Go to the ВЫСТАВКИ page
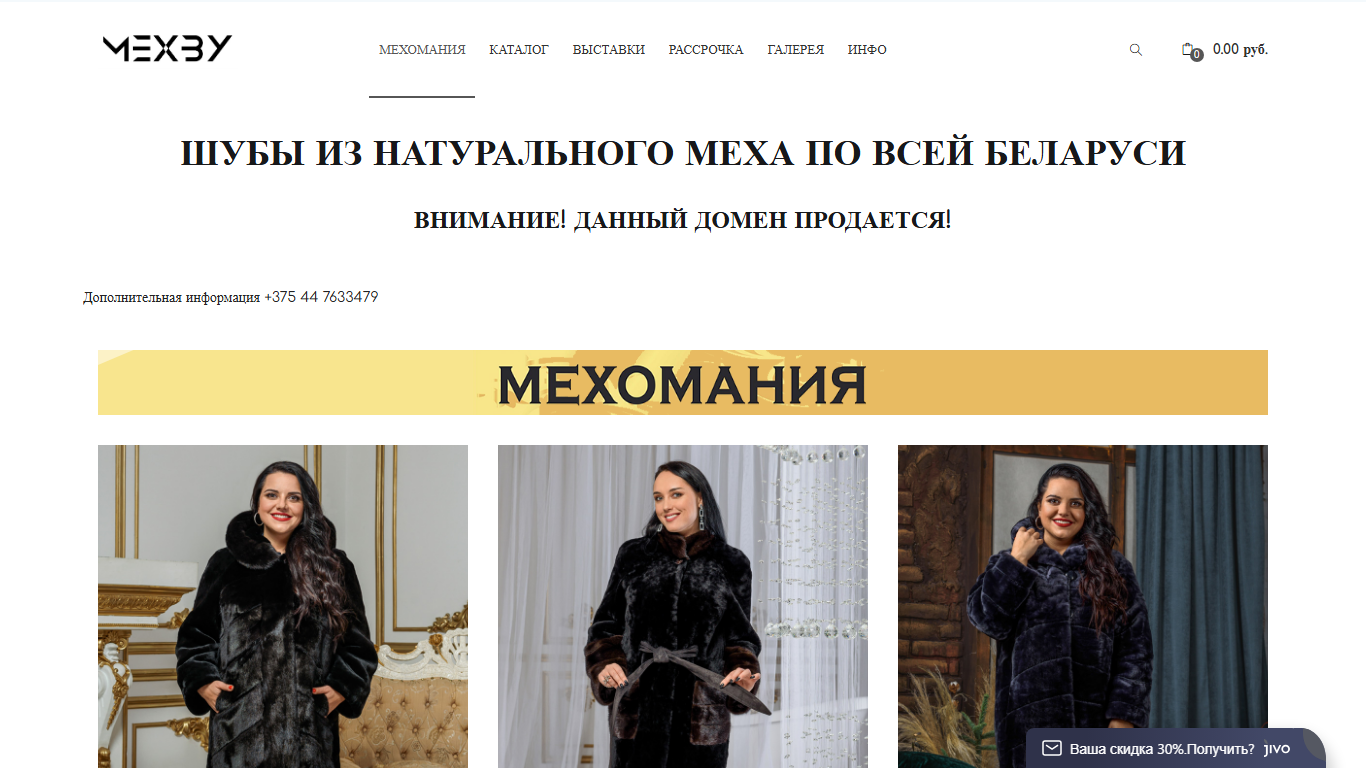1366x768 pixels. (609, 50)
